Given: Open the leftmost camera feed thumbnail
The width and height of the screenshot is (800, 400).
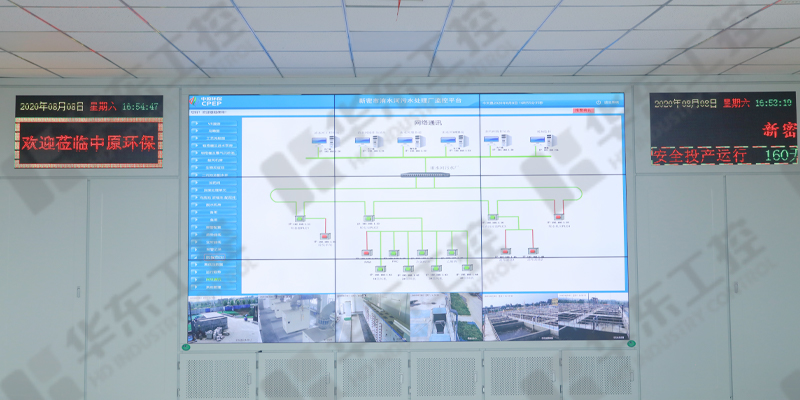Looking at the screenshot, I should coord(223,317).
